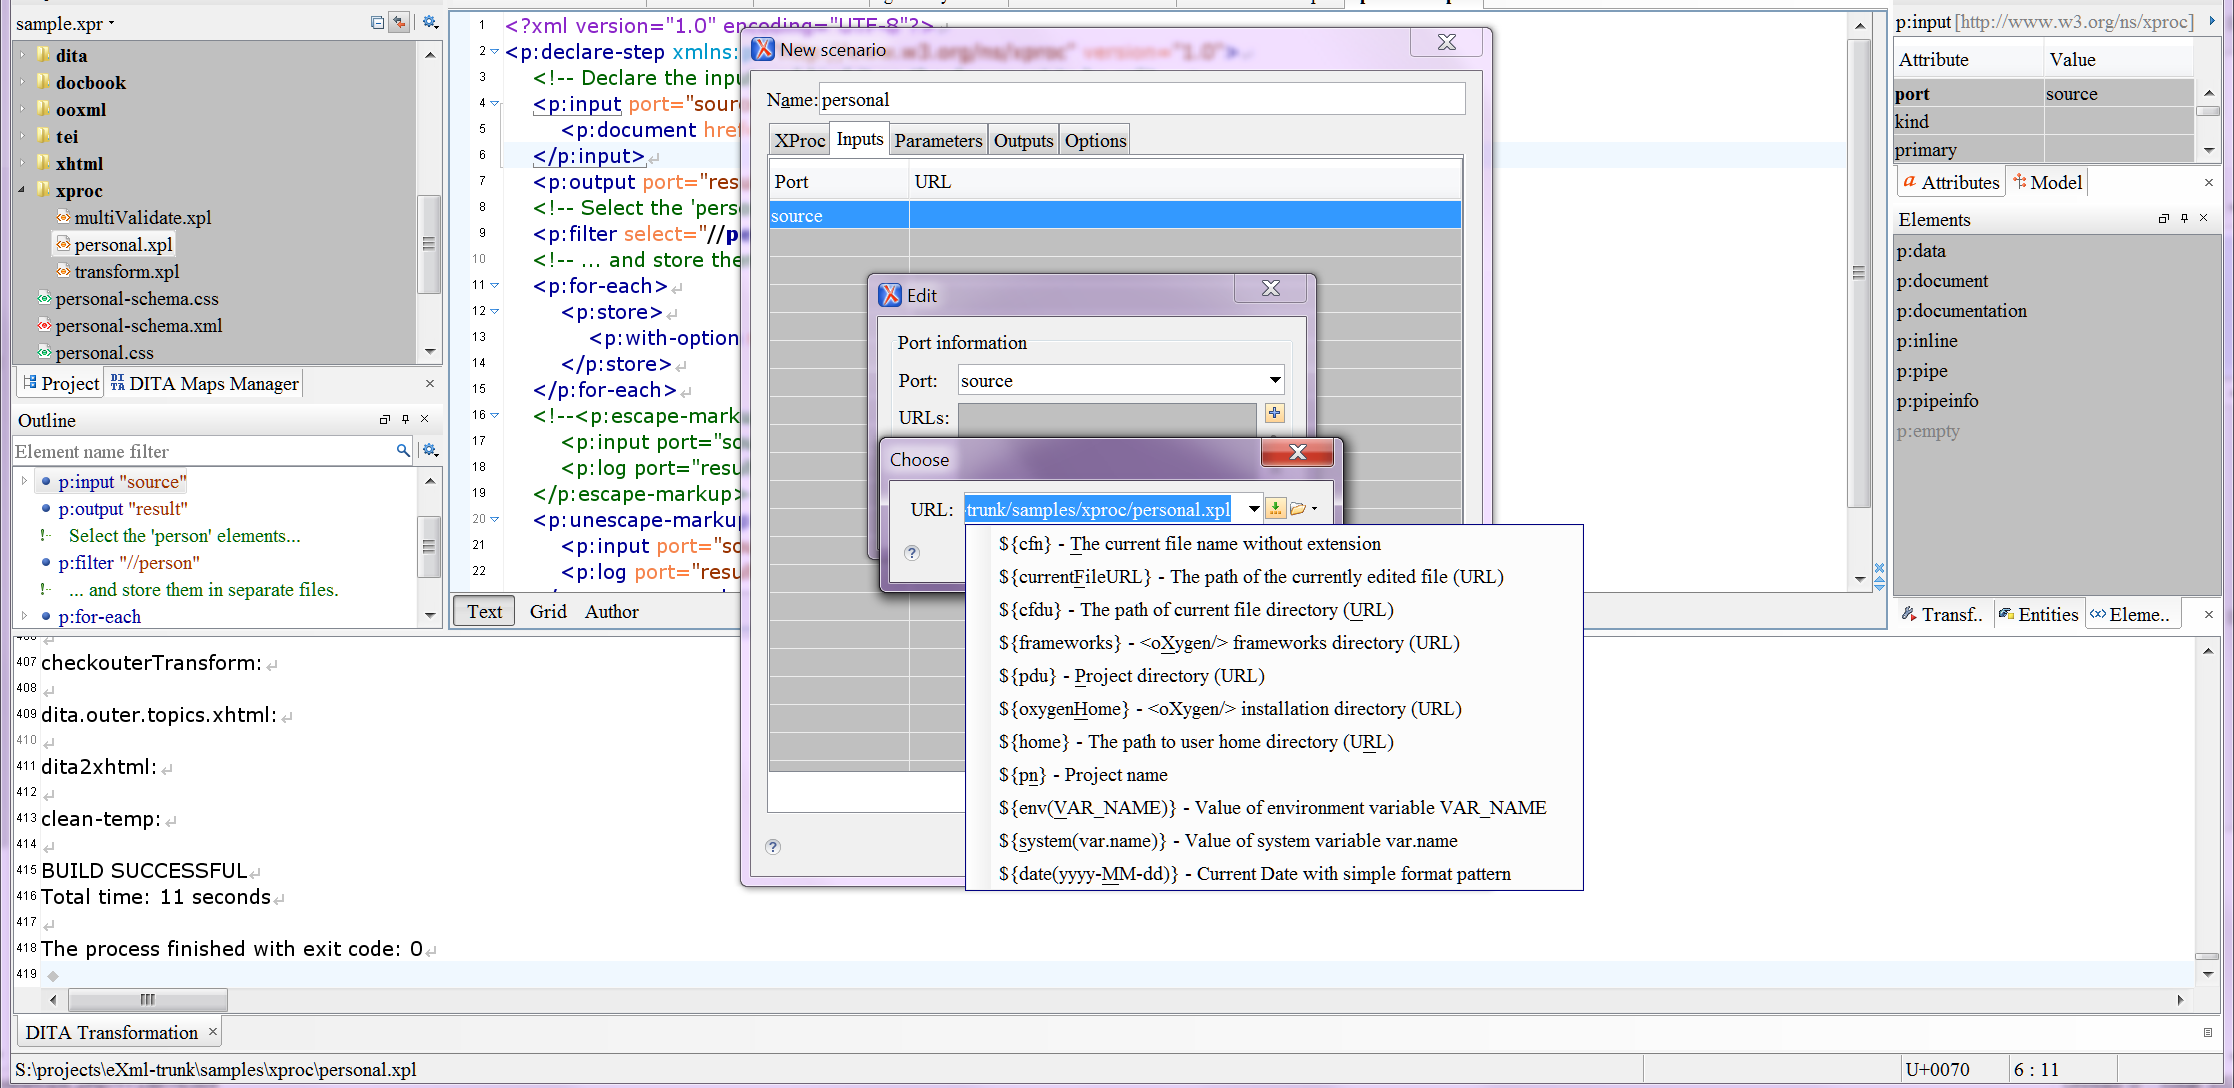Switch to the Transf.. tab
This screenshot has height=1088, width=2234.
[1943, 615]
